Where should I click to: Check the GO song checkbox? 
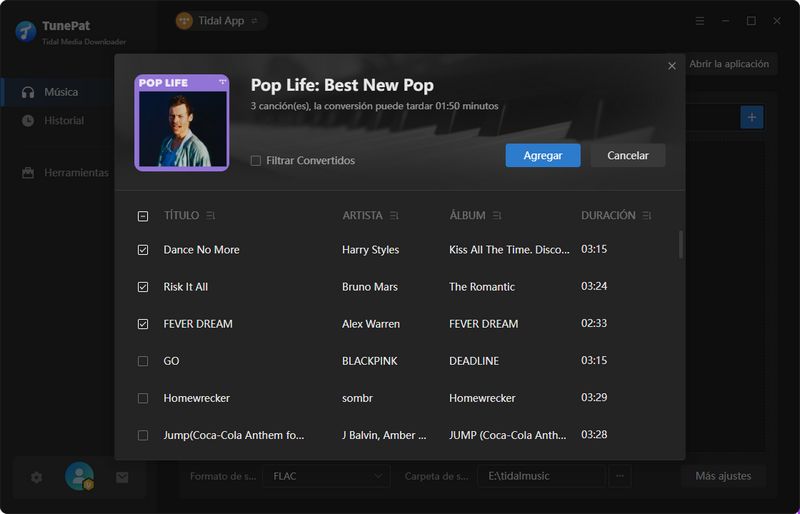tap(143, 361)
